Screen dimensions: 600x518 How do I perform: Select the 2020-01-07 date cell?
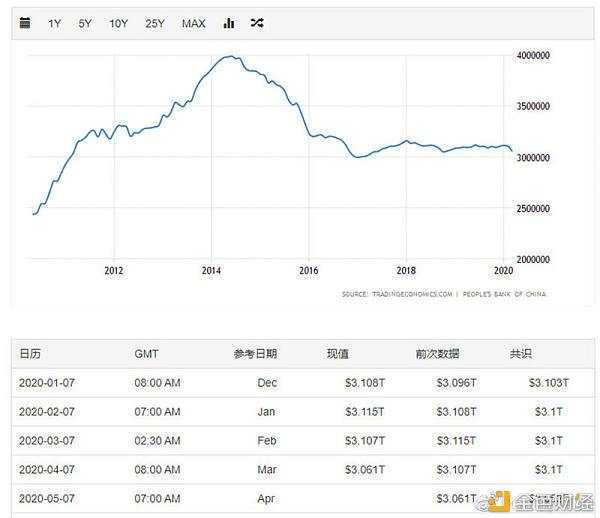pyautogui.click(x=47, y=383)
